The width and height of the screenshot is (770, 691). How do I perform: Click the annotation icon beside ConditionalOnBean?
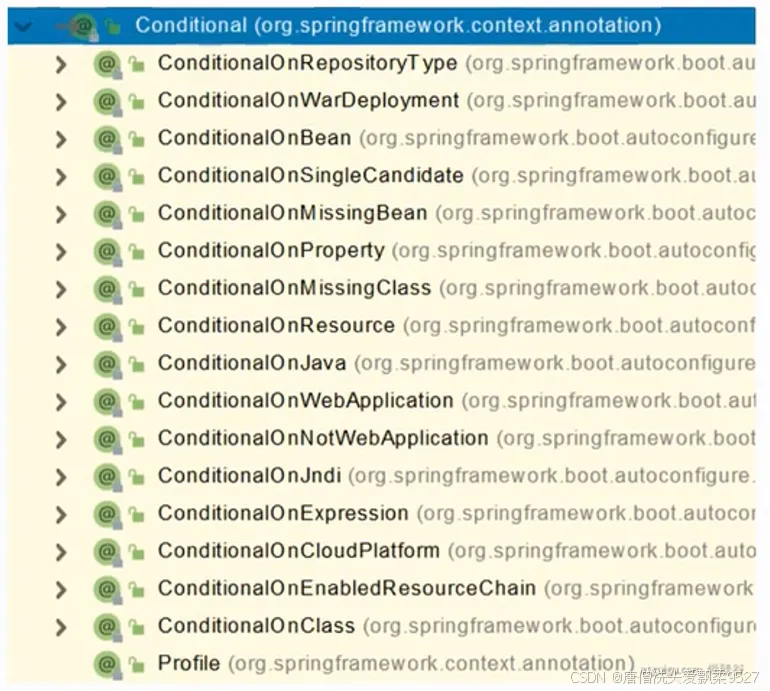[106, 138]
